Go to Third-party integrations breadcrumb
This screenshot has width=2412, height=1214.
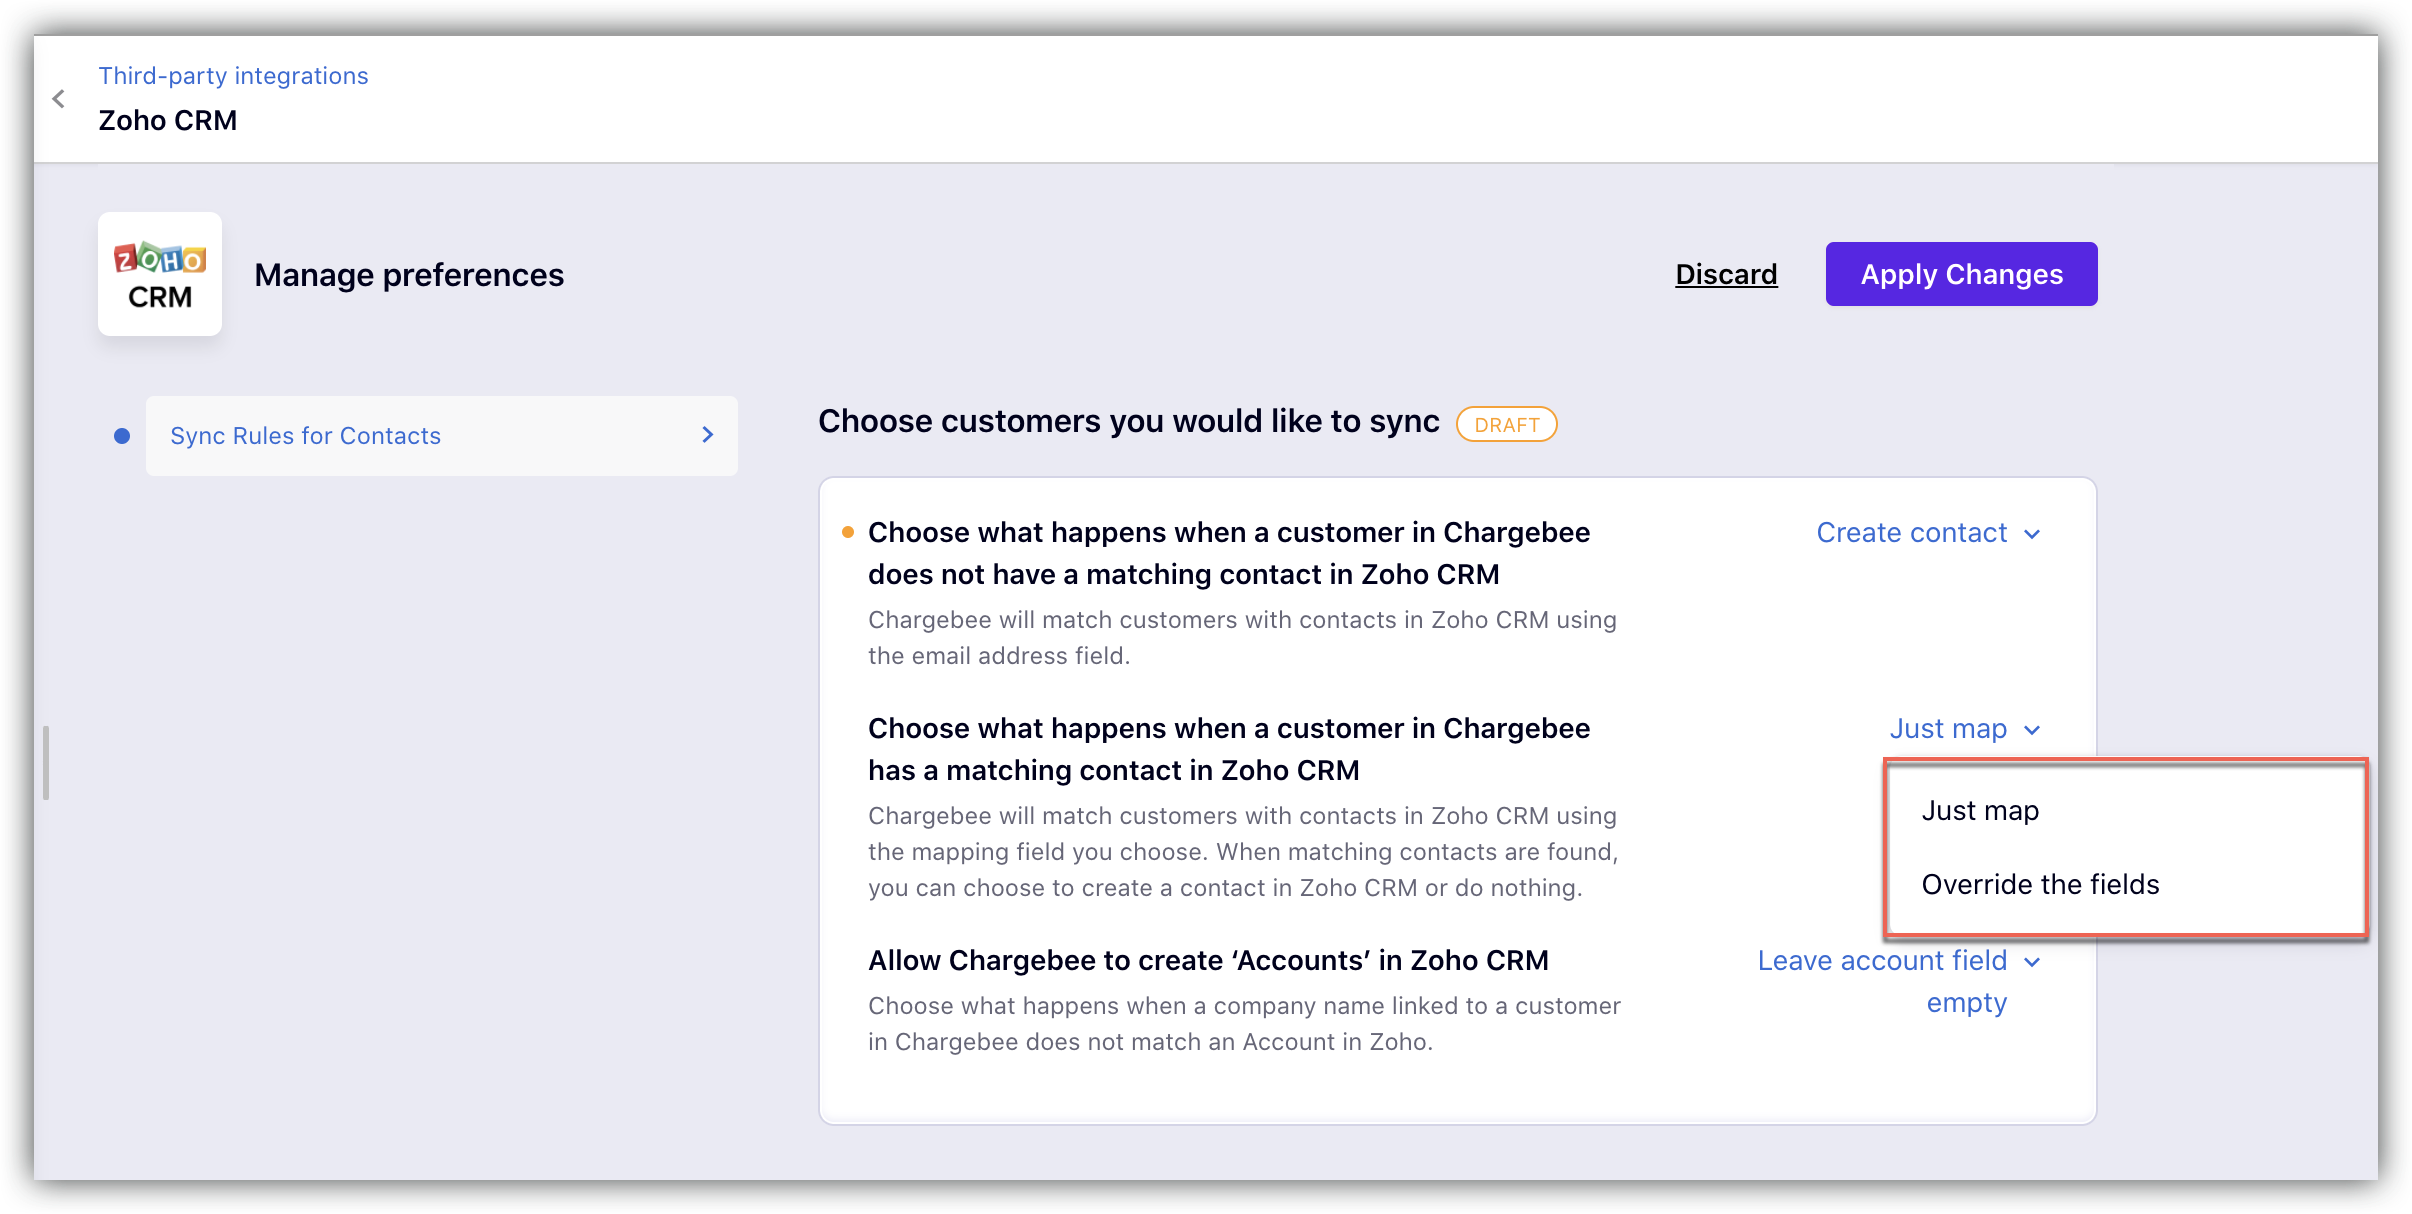233,76
